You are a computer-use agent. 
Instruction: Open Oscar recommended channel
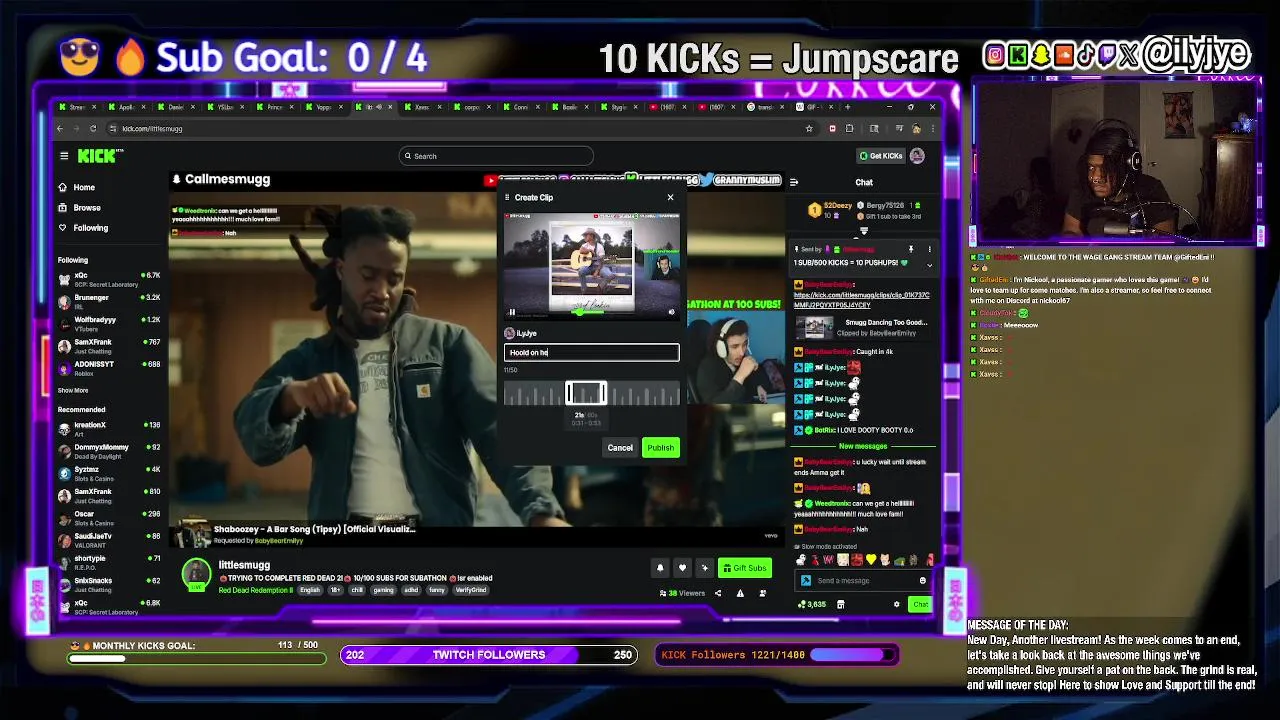(108, 517)
